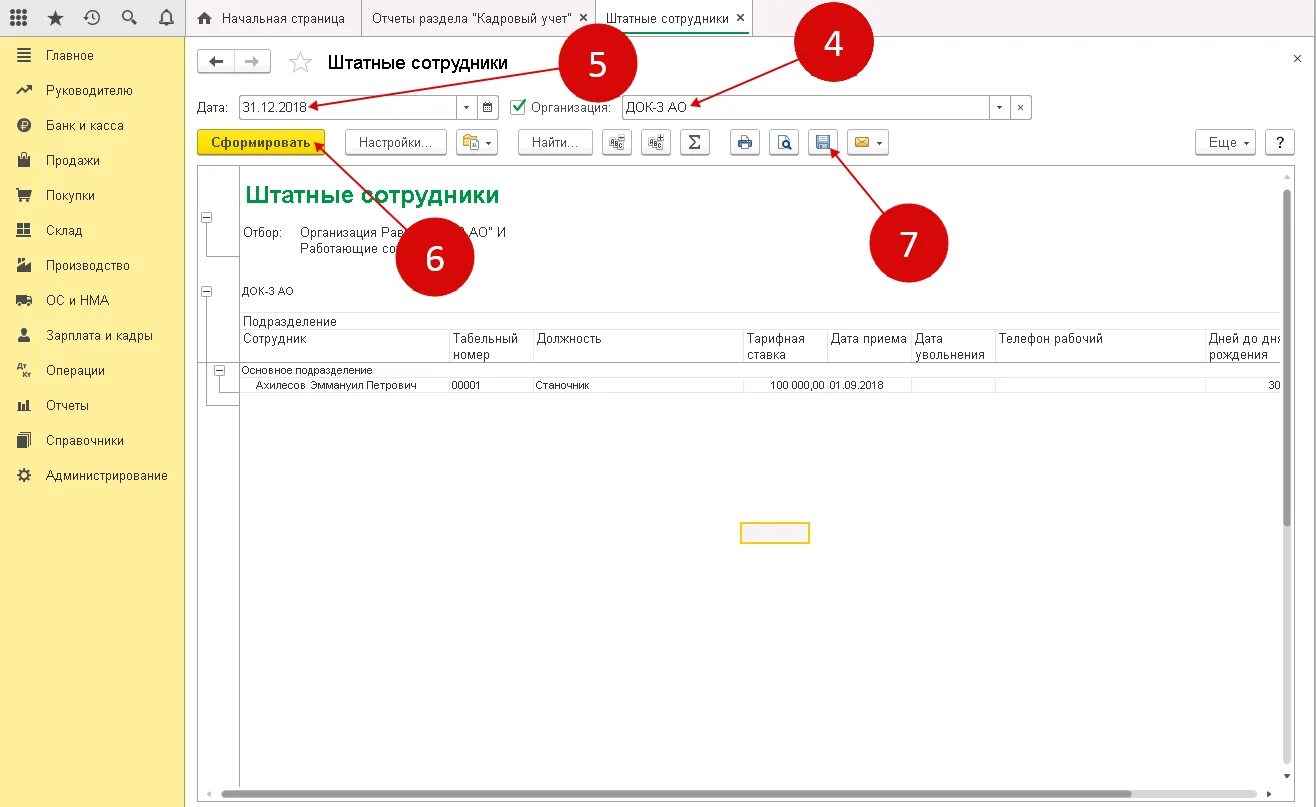Open Favorites star in top bar

pos(55,18)
